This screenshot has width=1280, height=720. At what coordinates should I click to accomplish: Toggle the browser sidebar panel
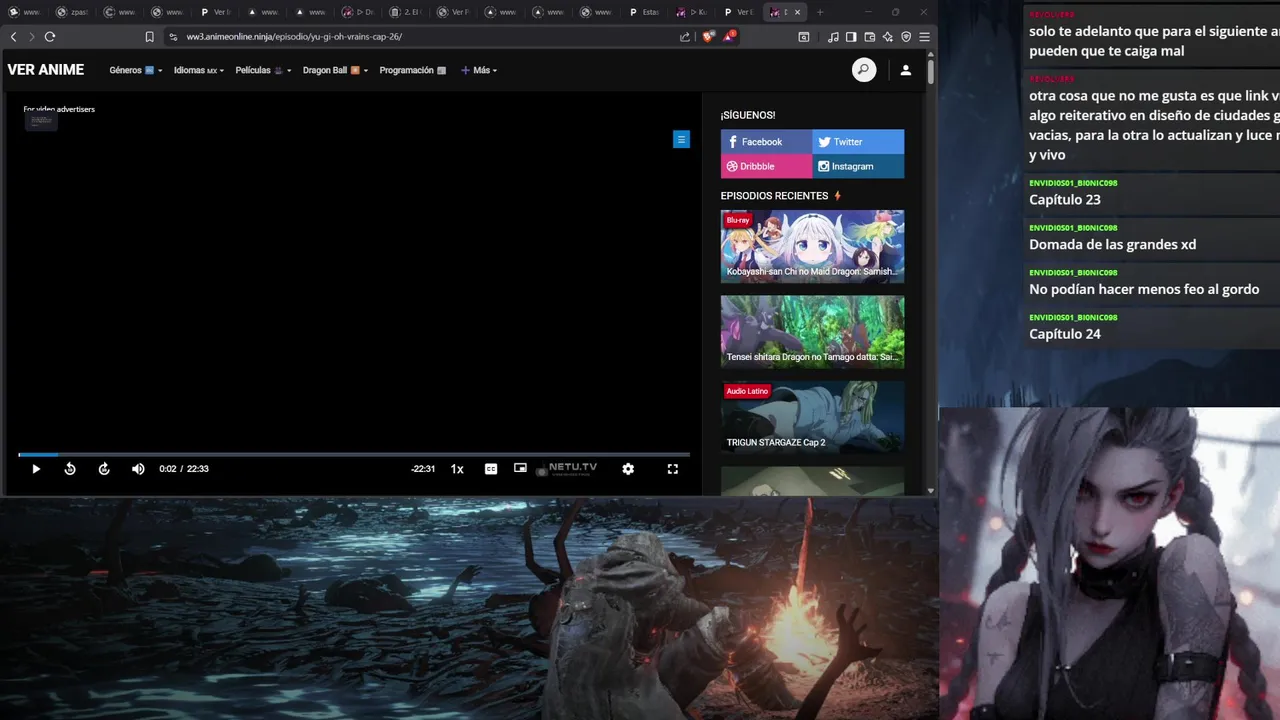tap(851, 37)
